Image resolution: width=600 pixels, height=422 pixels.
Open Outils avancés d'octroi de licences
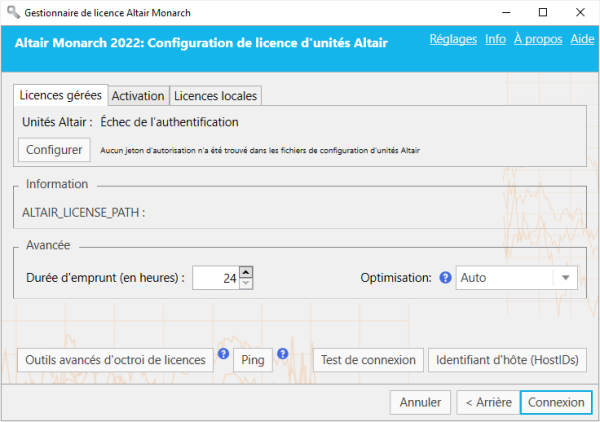pos(115,360)
